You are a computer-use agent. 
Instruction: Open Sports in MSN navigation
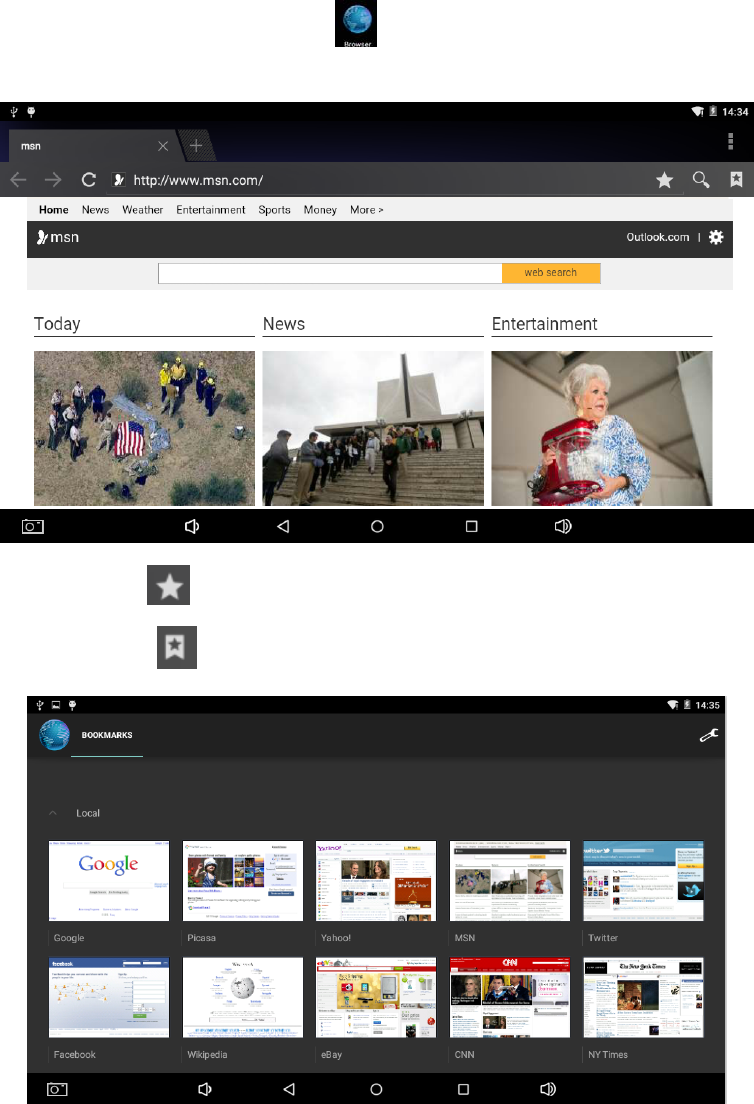coord(274,210)
